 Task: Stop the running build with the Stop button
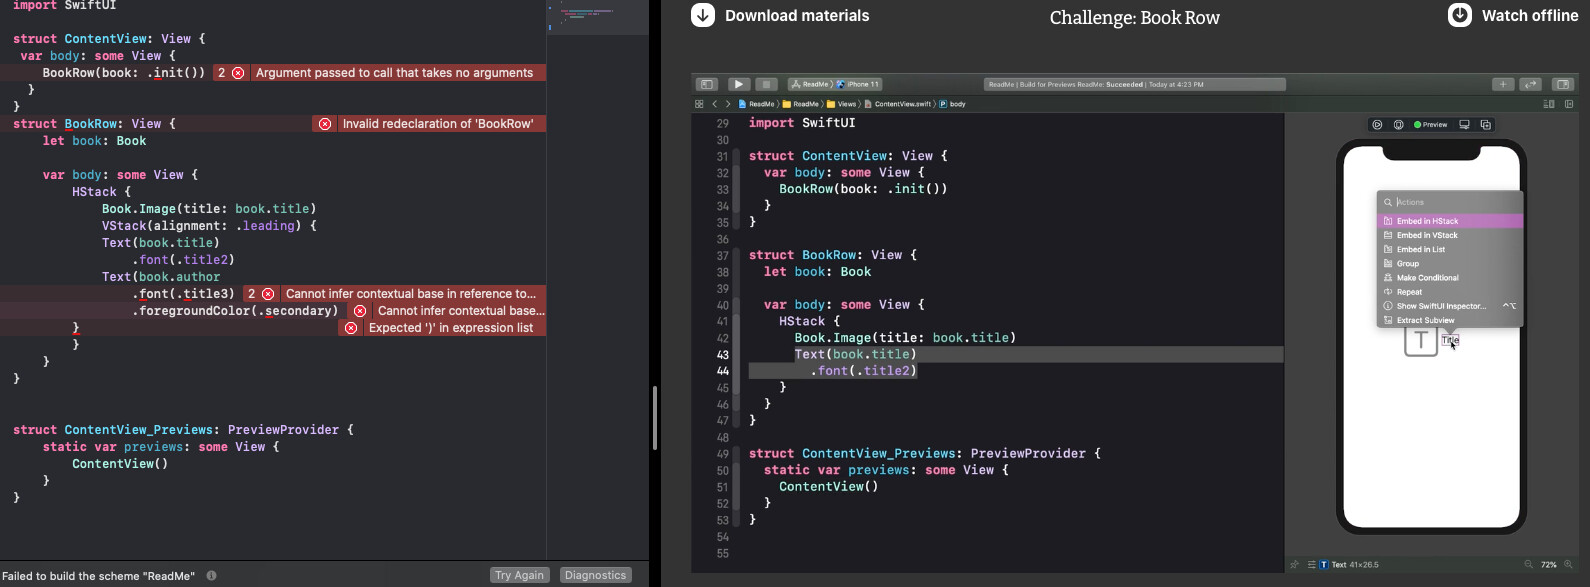click(x=767, y=84)
